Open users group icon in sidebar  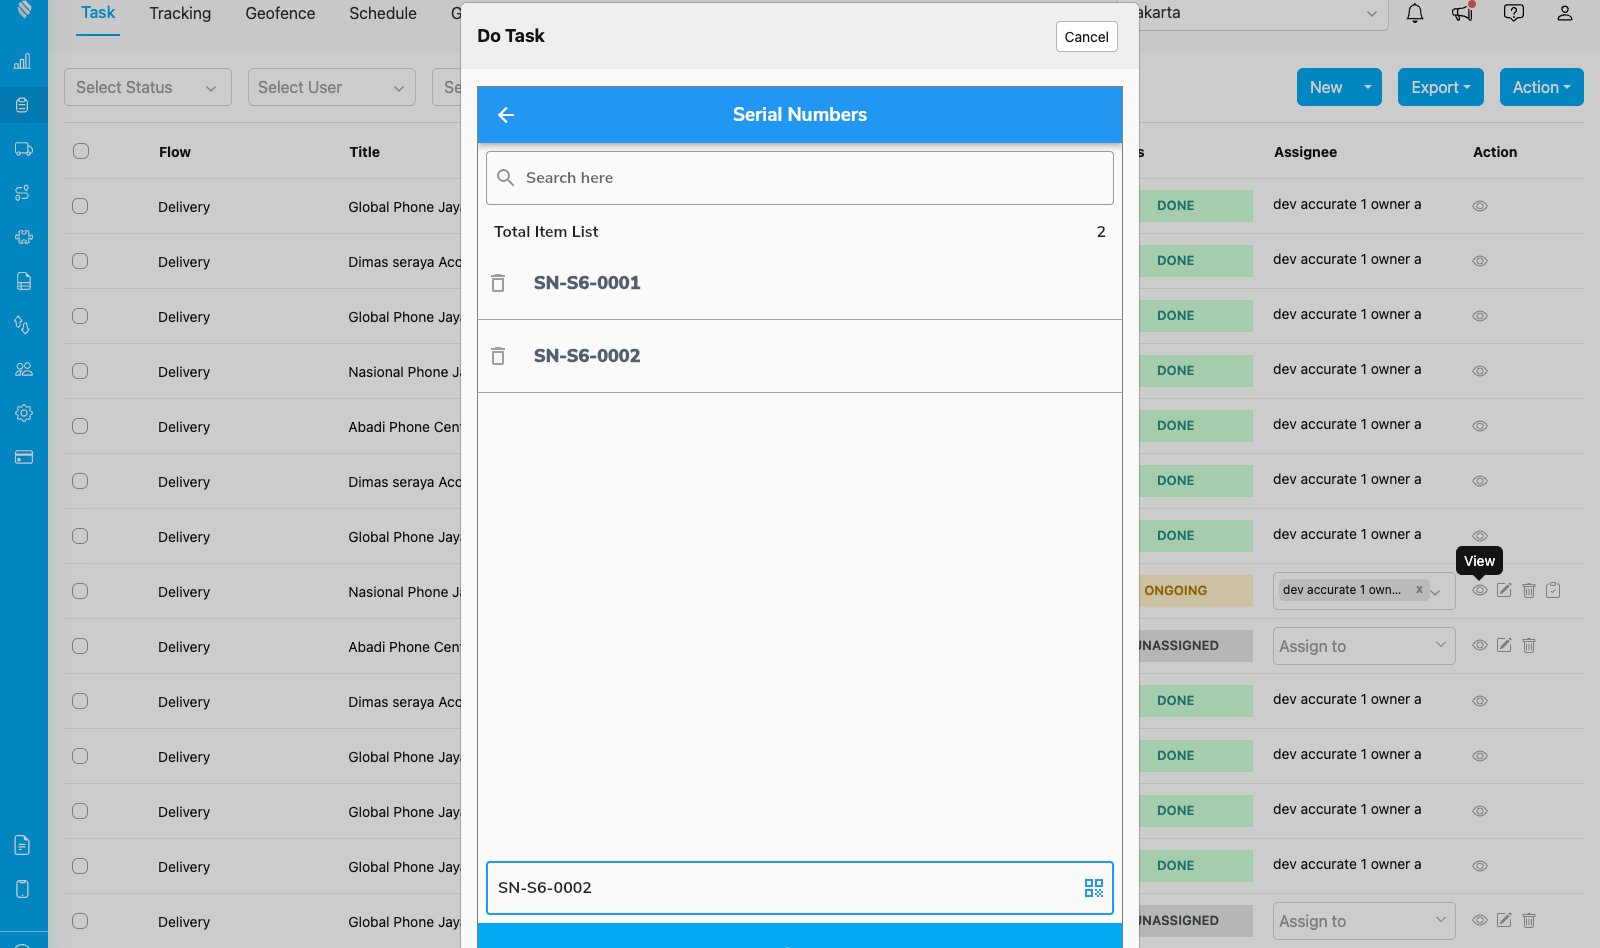24,369
